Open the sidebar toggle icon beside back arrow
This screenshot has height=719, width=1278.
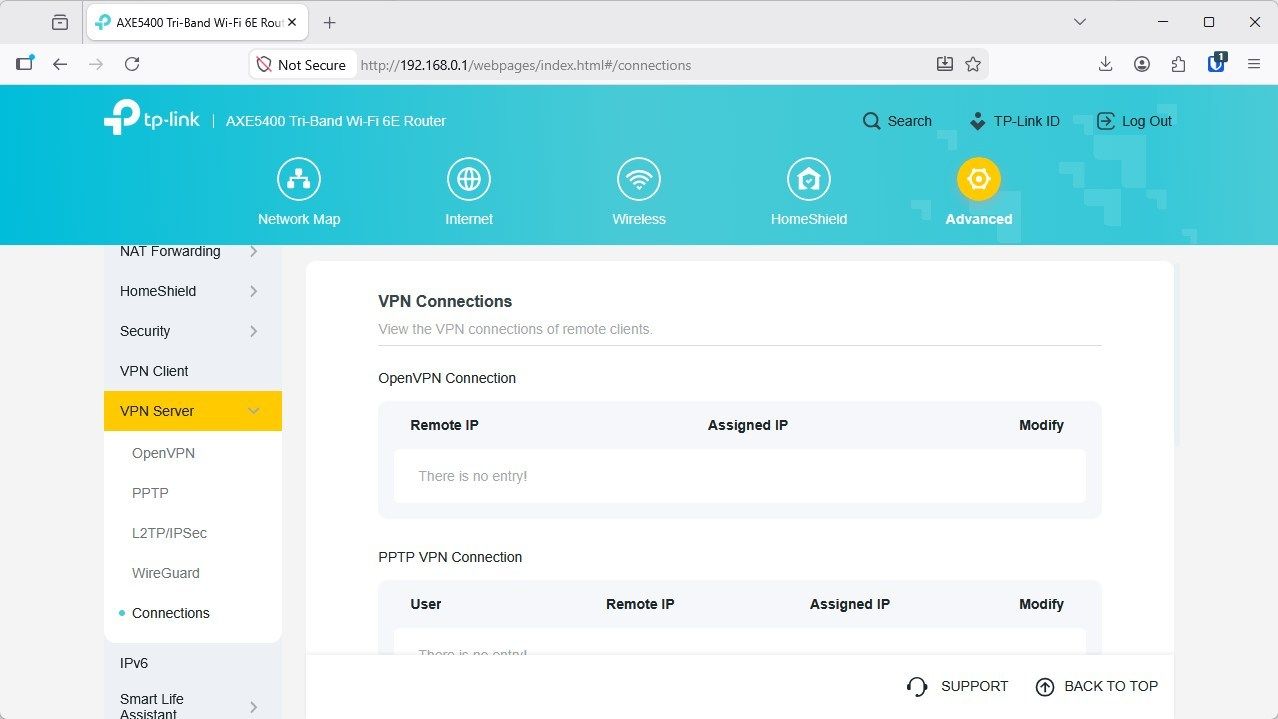tap(24, 63)
